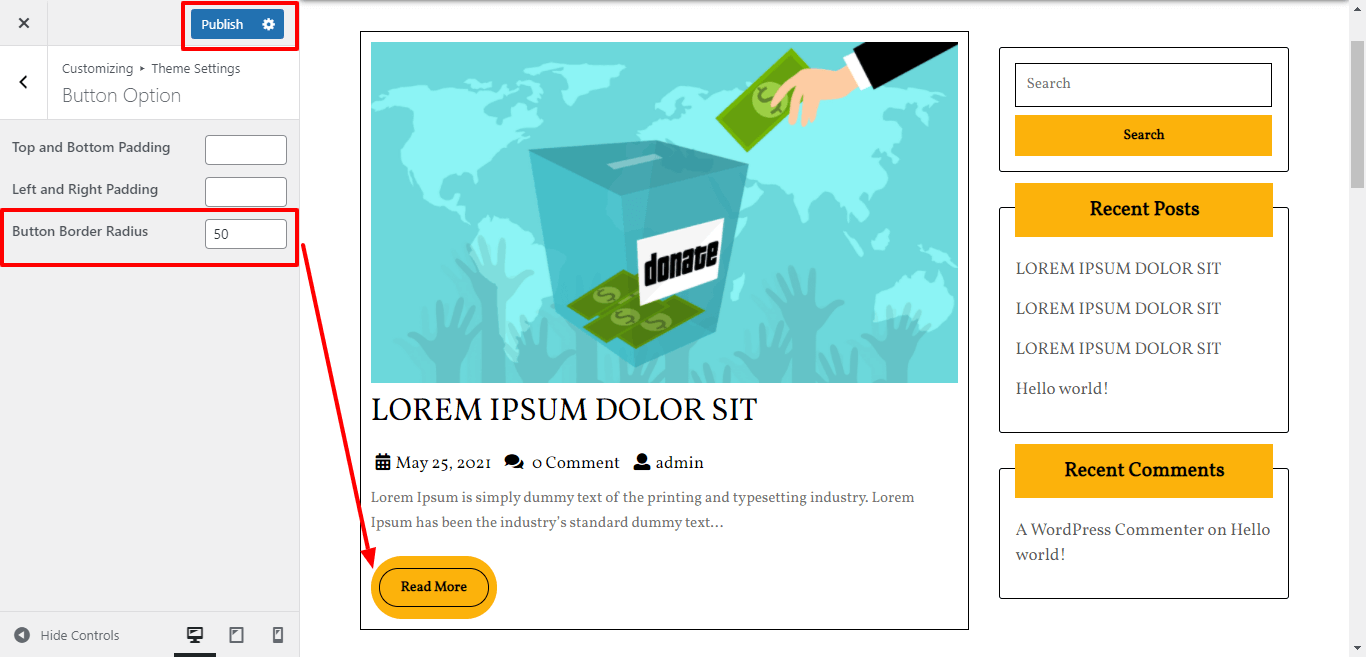1366x657 pixels.
Task: Click the user icon next to admin
Action: (x=642, y=462)
